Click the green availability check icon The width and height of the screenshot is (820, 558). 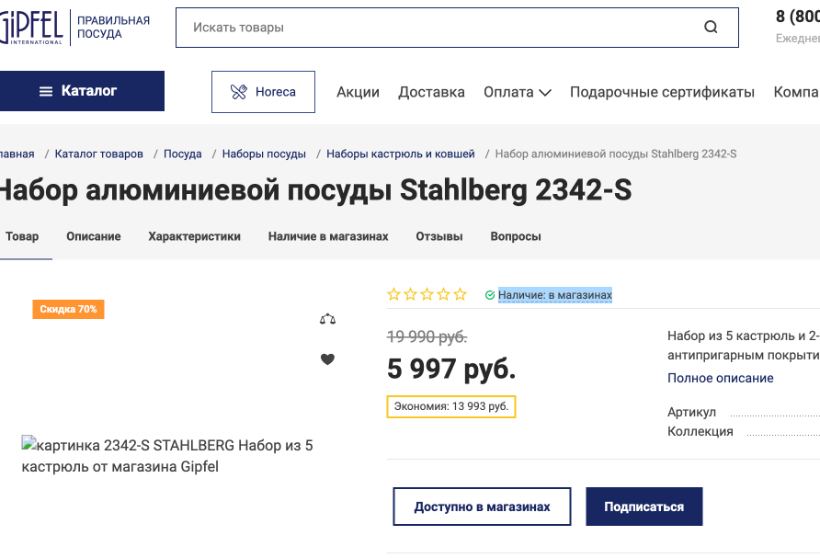(x=490, y=295)
